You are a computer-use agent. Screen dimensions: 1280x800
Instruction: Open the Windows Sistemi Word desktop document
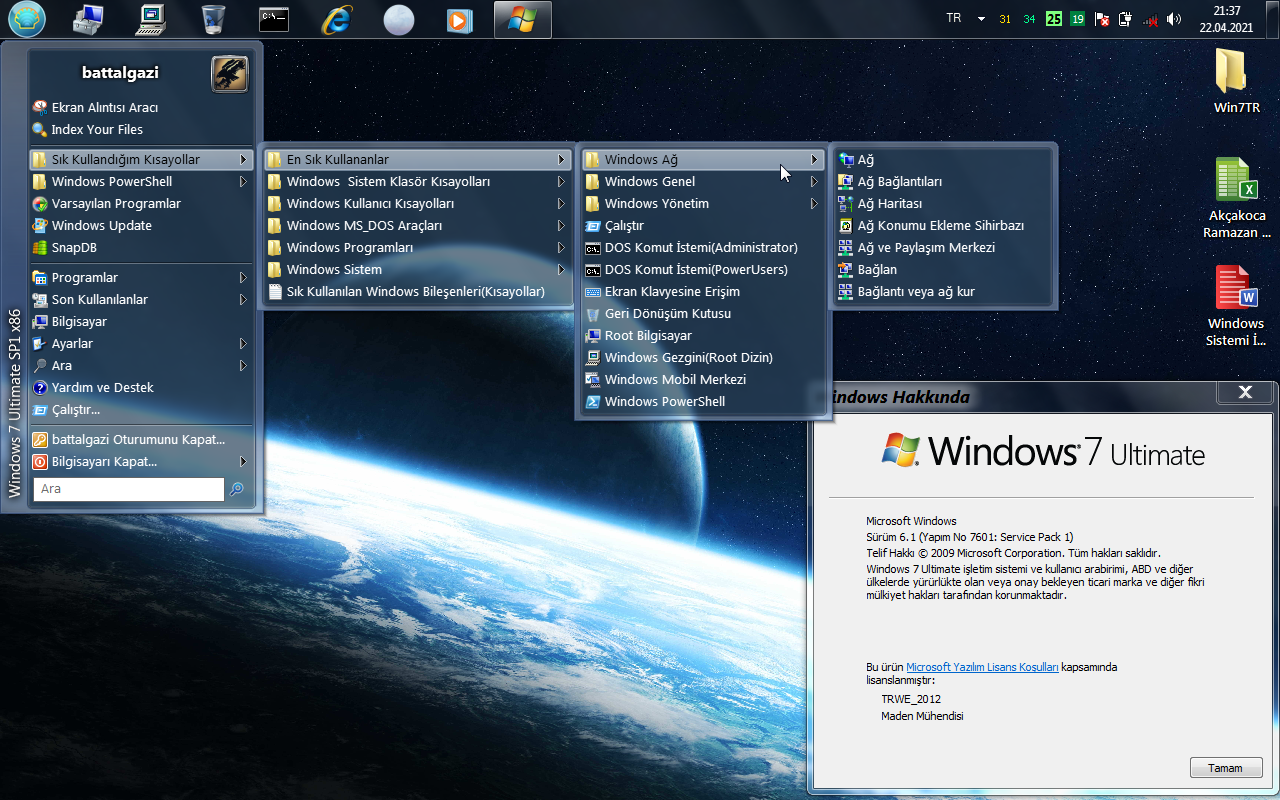pos(1237,306)
